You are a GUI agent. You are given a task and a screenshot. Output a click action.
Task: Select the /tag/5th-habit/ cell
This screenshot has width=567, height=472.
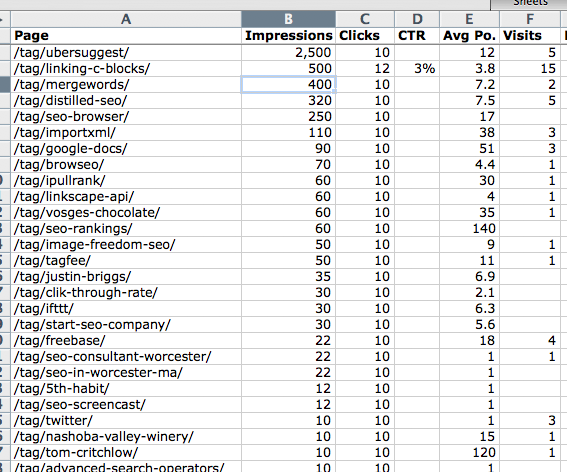pos(126,388)
